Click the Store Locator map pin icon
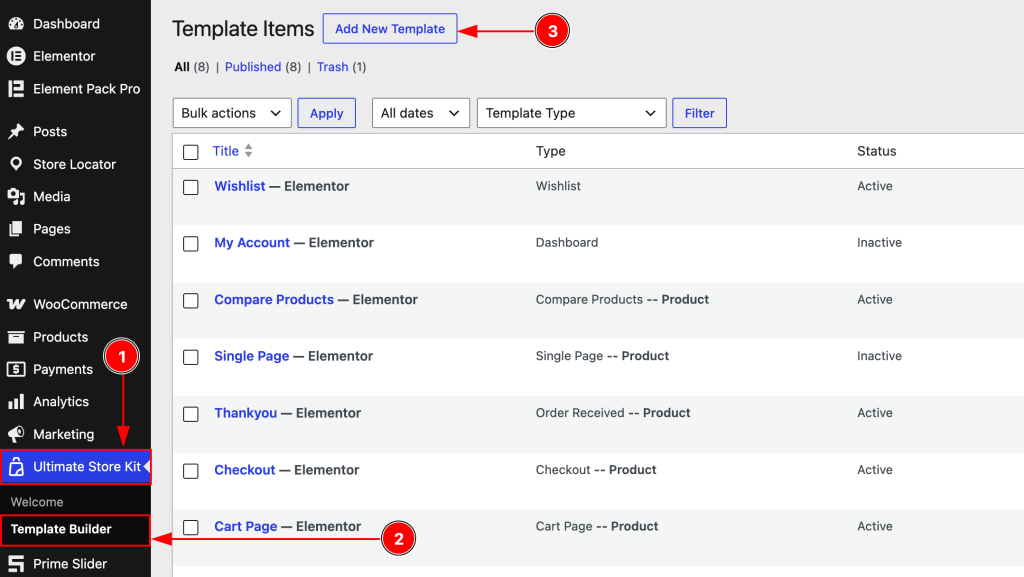 (x=16, y=164)
